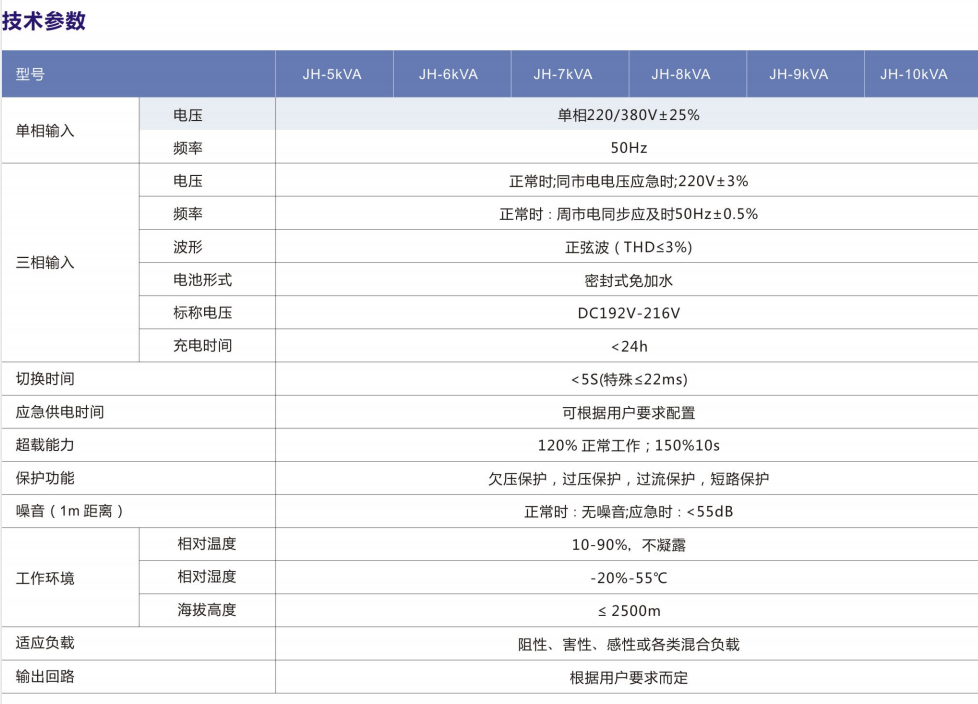
Task: Click the 'JH-5kVA' column header
Action: point(332,74)
